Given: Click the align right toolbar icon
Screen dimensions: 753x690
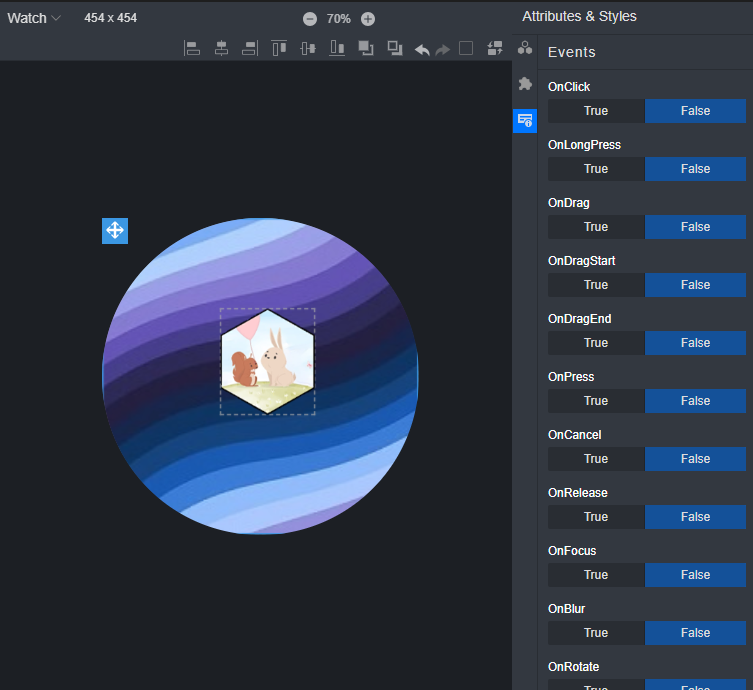Looking at the screenshot, I should click(x=250, y=48).
